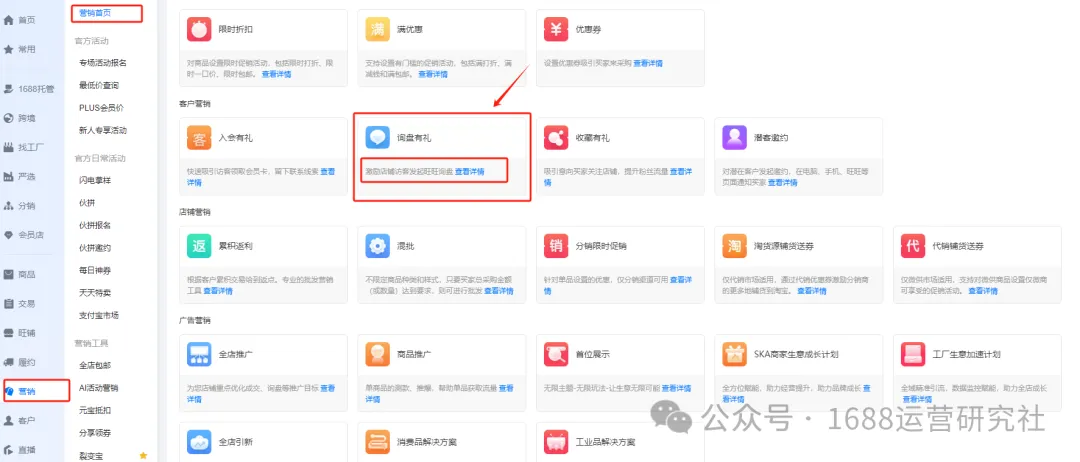Click 查看详情 link in 限时折扣 card
Viewport: 1080px width, 462px height.
(276, 74)
